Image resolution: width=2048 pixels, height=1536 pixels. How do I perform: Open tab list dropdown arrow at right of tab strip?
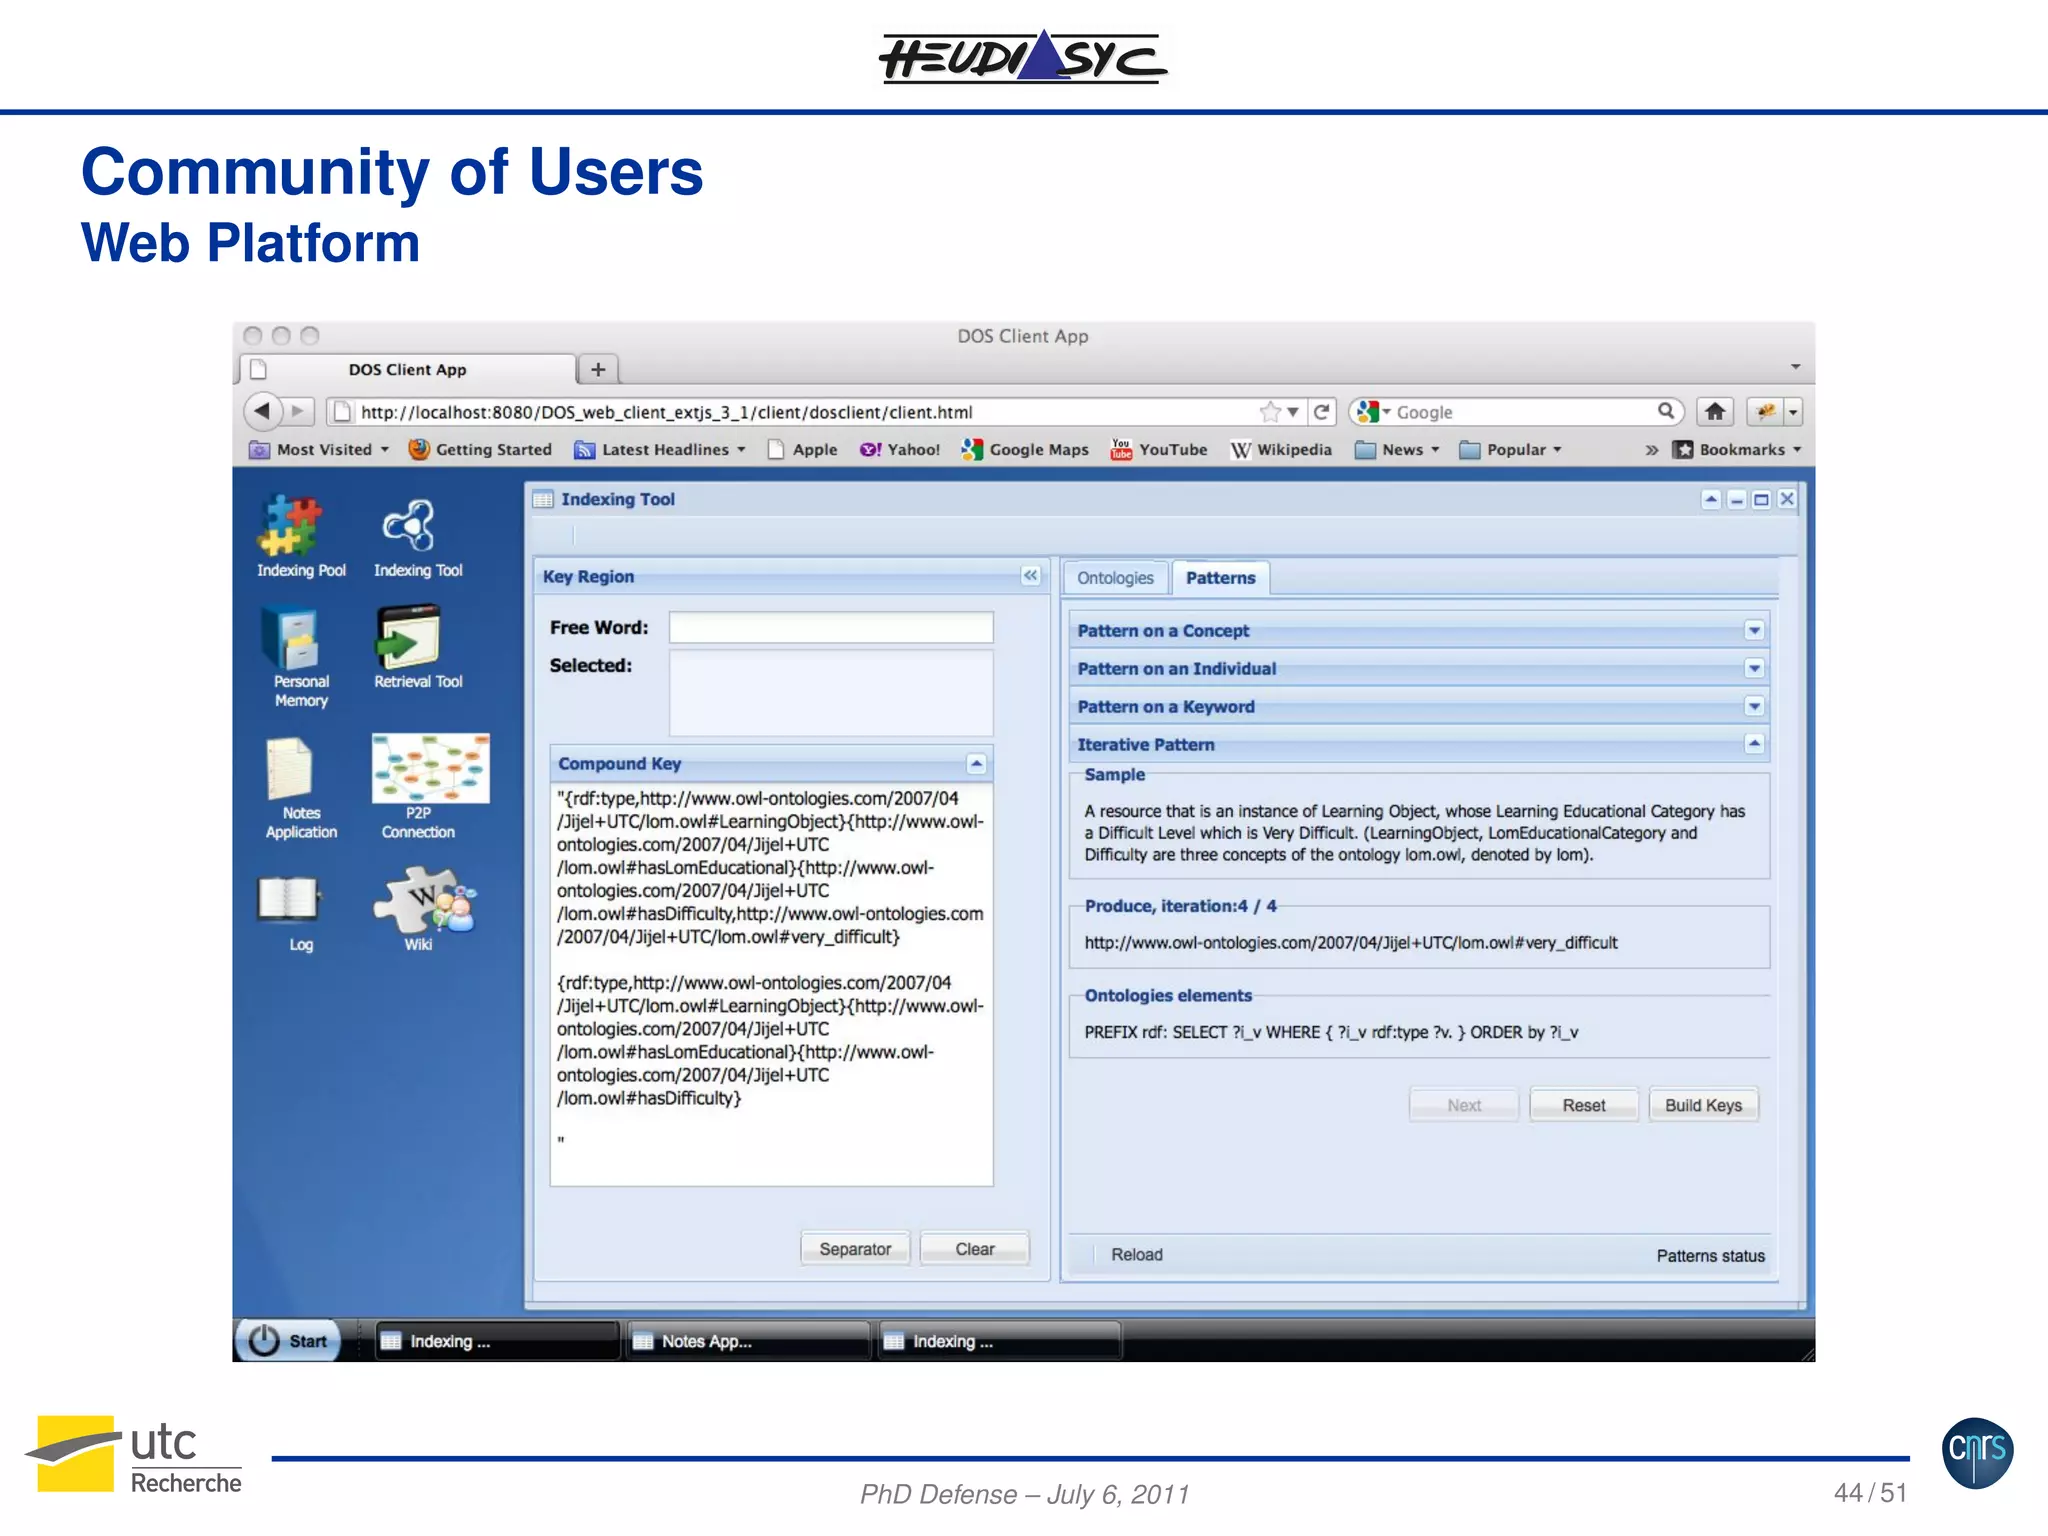pyautogui.click(x=1795, y=367)
